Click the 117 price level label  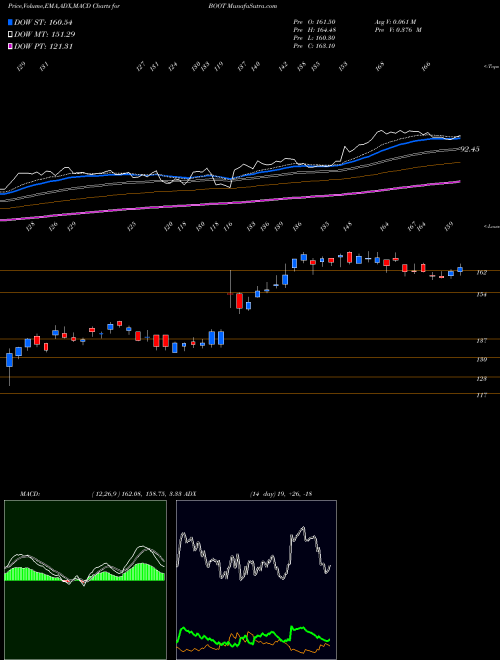(x=482, y=395)
